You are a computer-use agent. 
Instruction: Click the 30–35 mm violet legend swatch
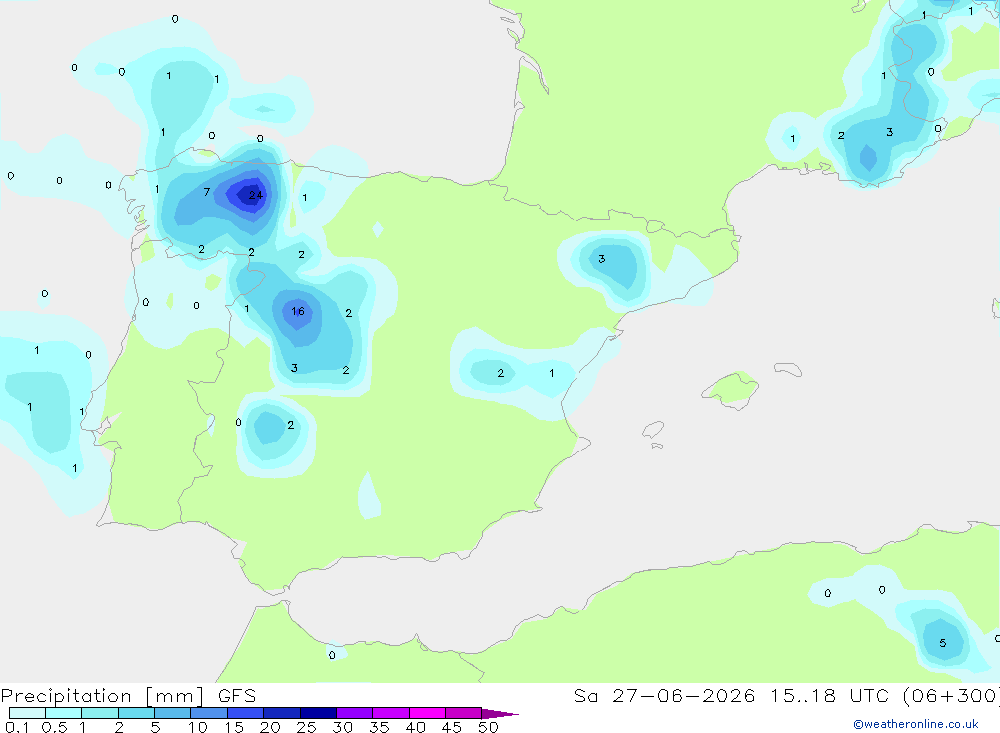click(354, 713)
